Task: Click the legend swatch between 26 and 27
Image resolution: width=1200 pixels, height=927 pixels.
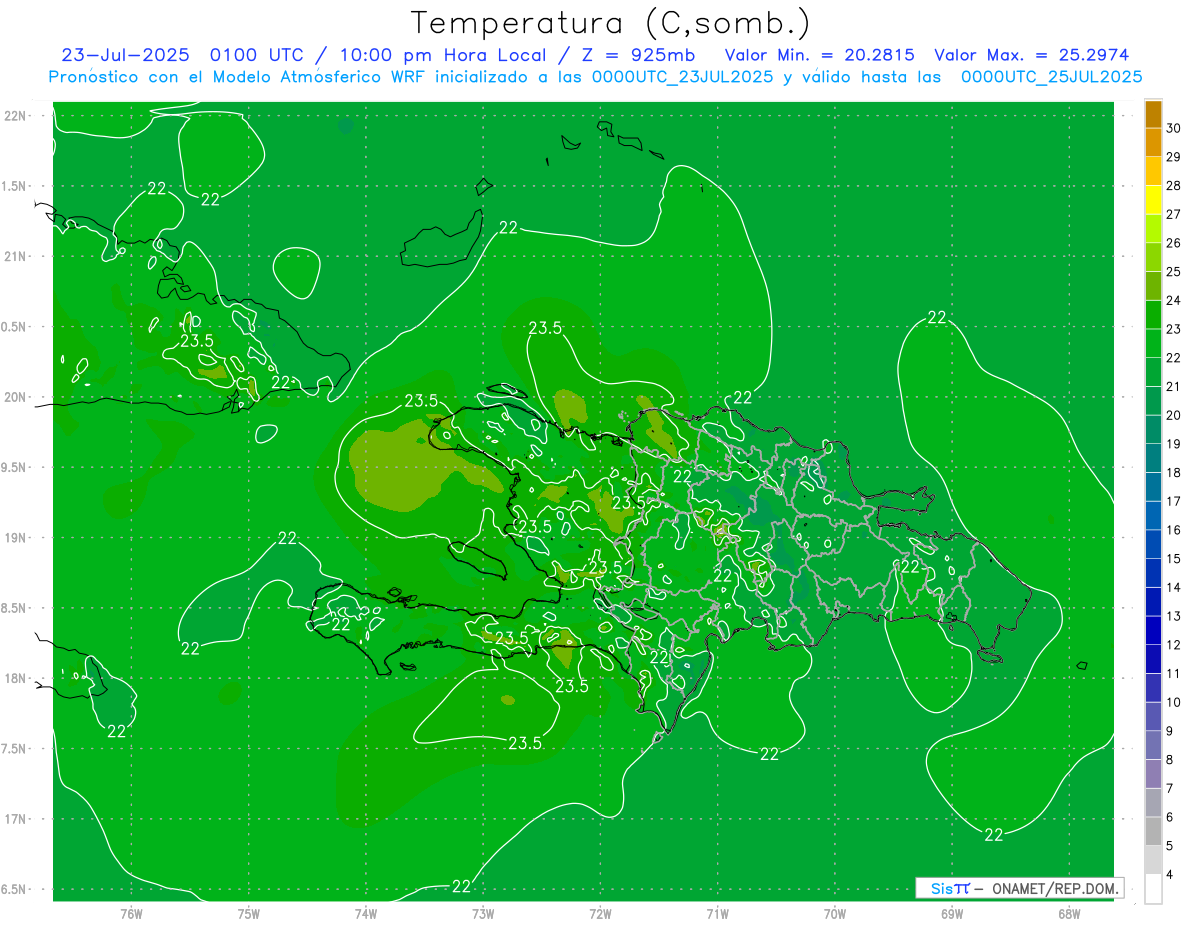Action: click(1153, 229)
